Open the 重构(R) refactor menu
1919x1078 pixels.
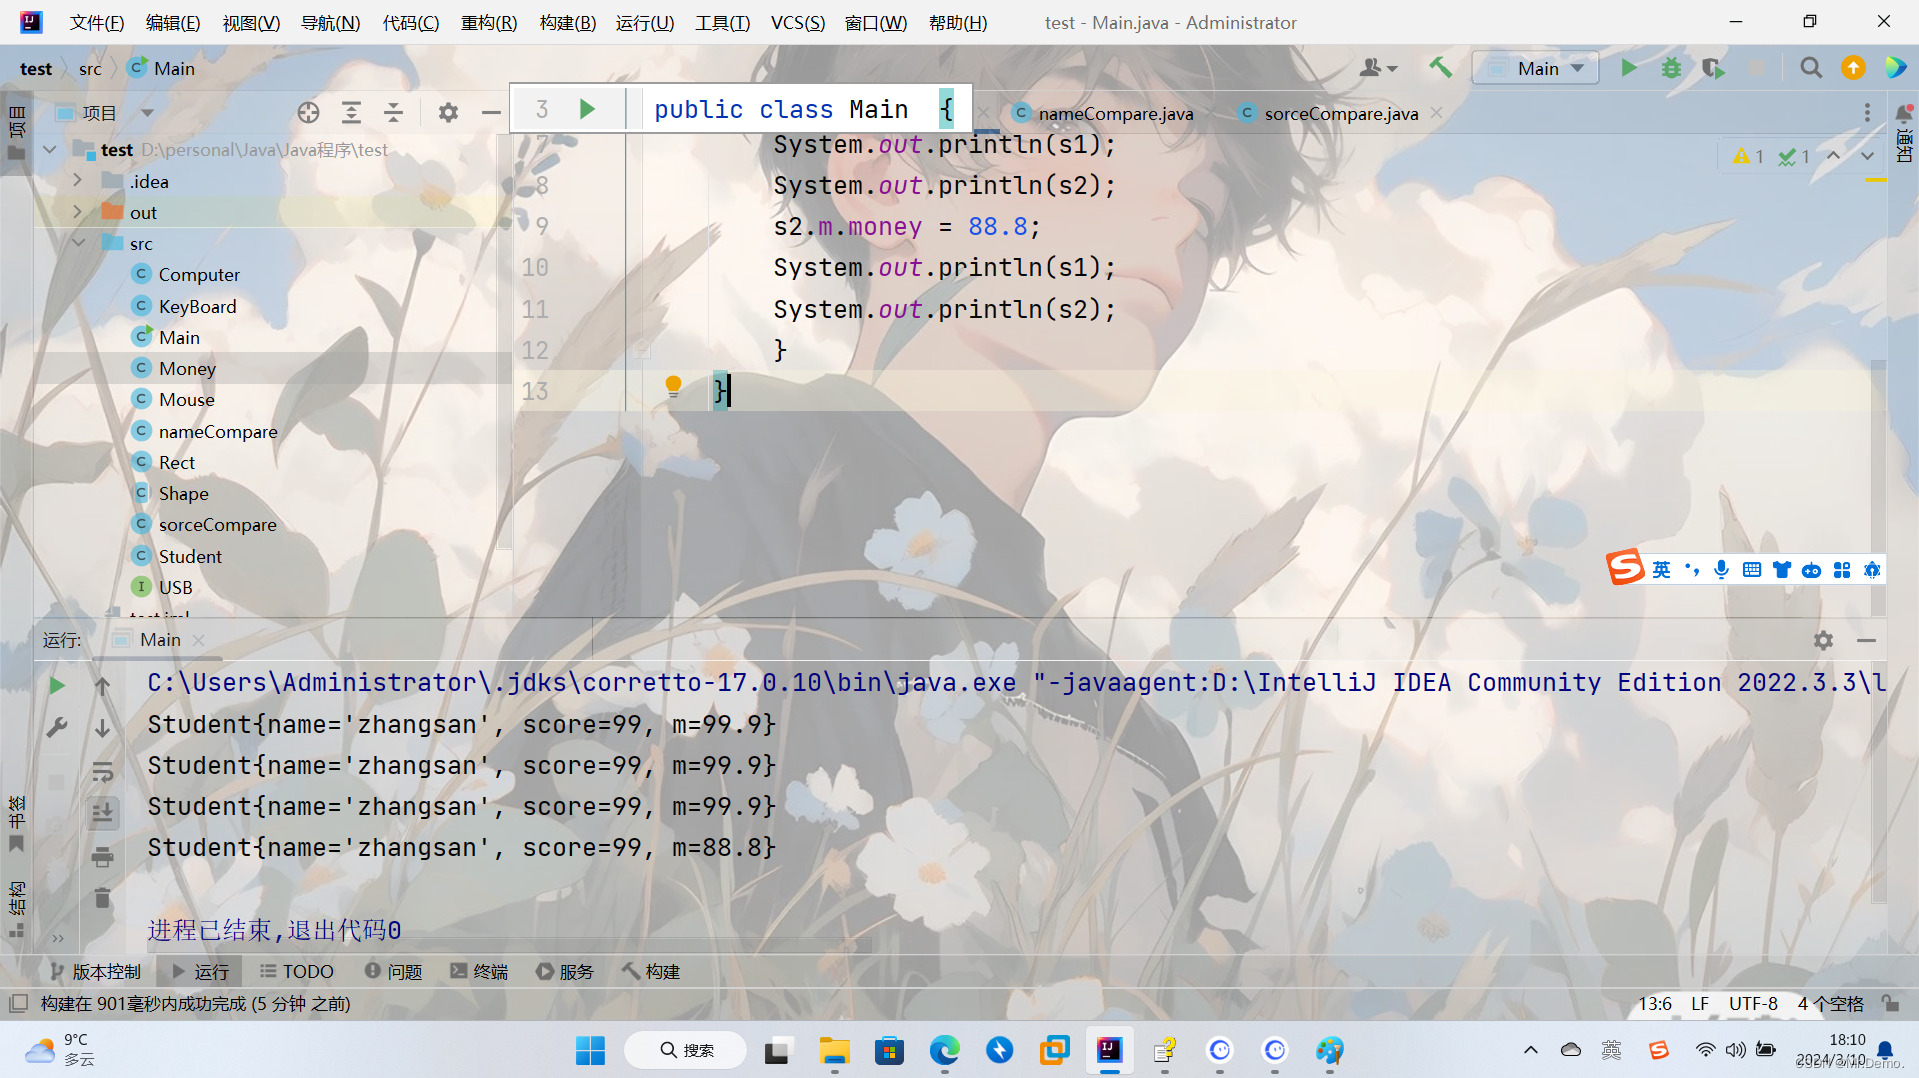pyautogui.click(x=489, y=22)
